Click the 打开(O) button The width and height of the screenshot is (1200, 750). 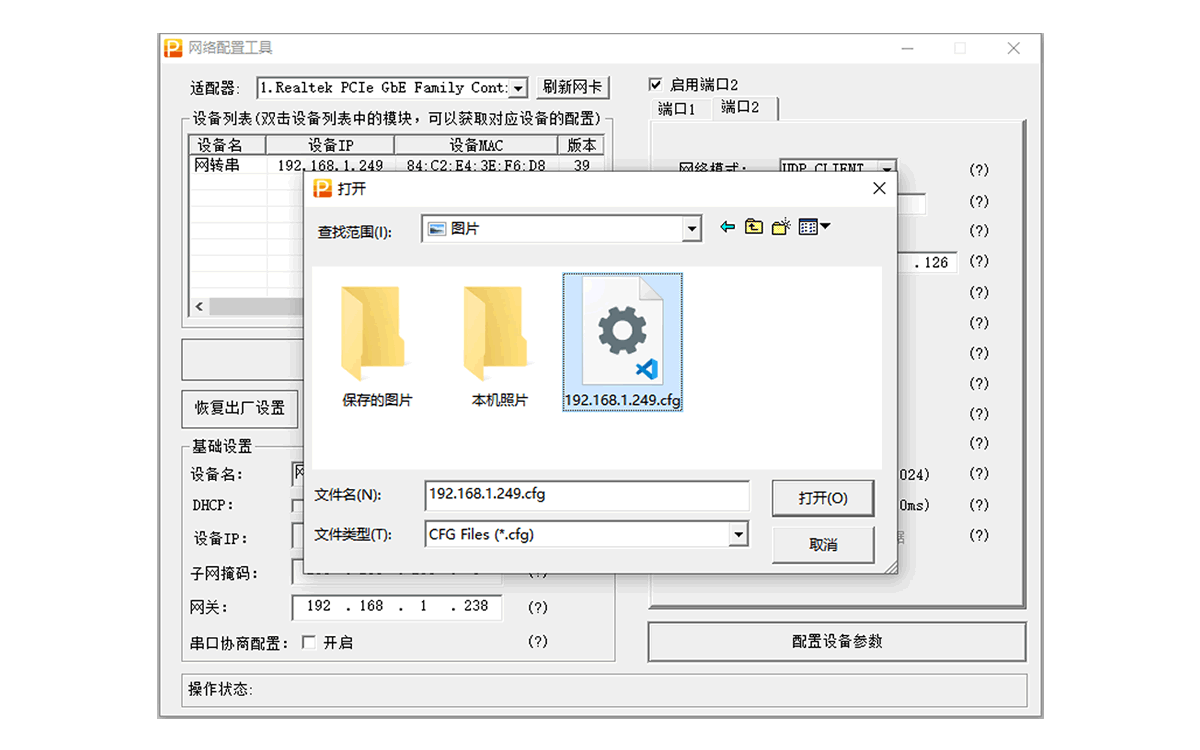click(x=822, y=498)
